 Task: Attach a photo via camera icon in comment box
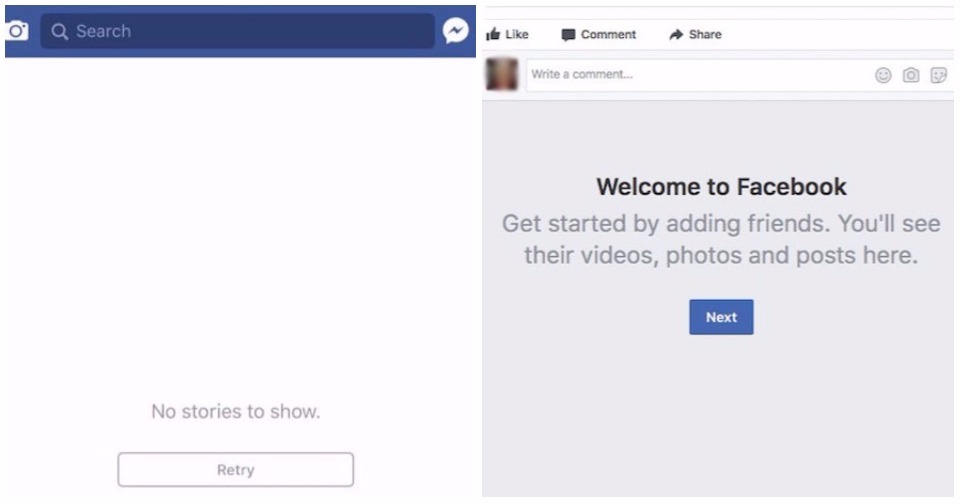coord(911,75)
